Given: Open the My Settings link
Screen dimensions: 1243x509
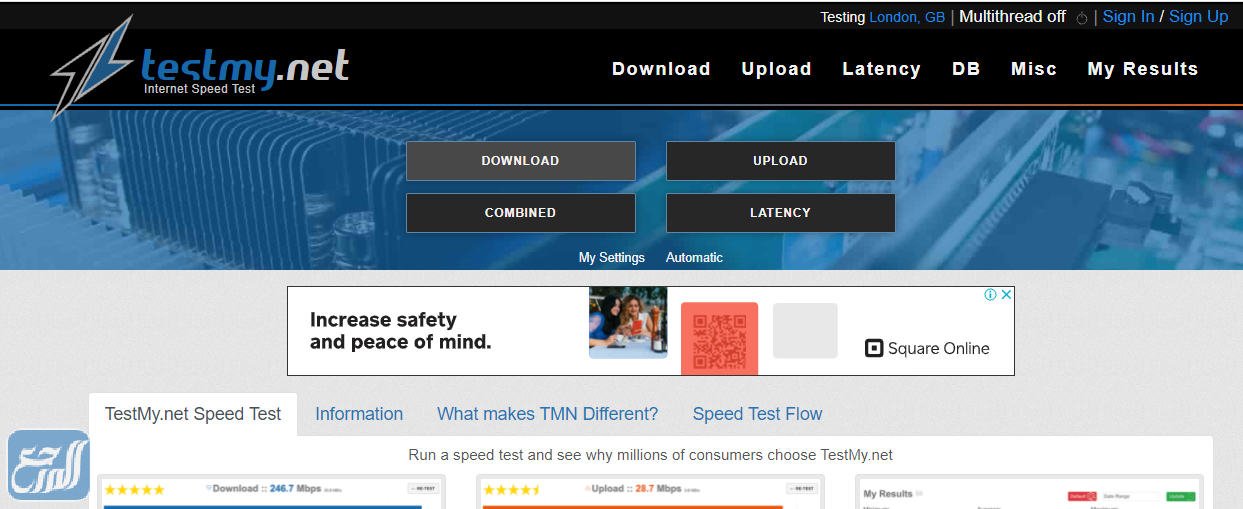Looking at the screenshot, I should pyautogui.click(x=612, y=258).
